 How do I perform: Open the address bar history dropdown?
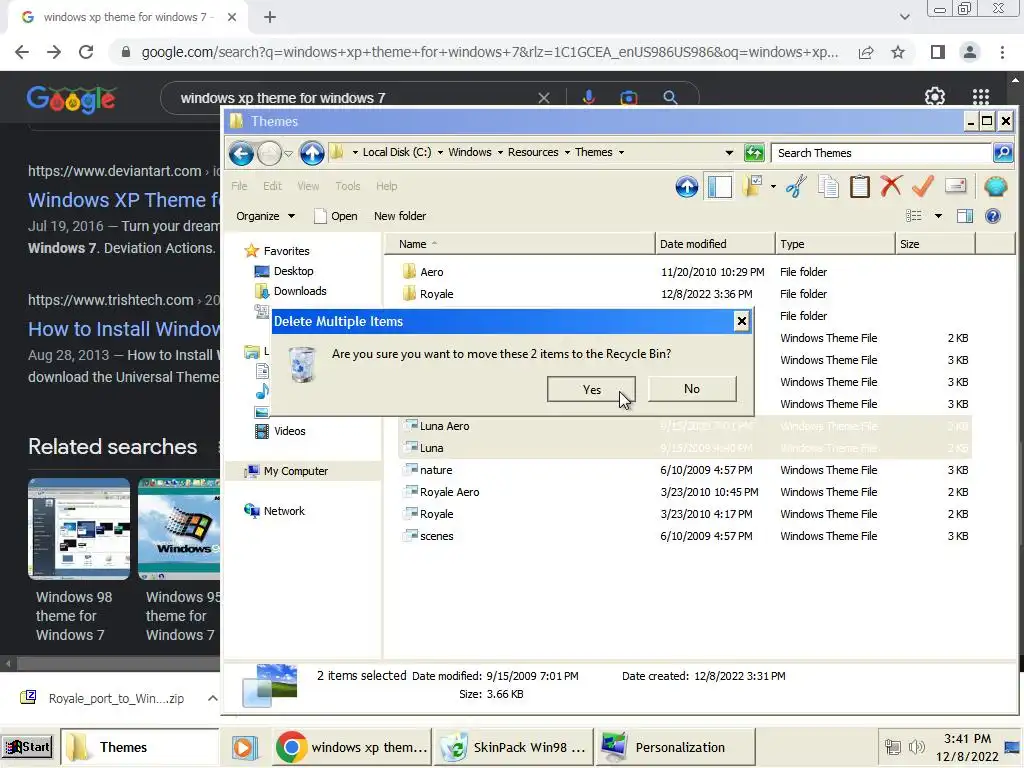click(729, 153)
